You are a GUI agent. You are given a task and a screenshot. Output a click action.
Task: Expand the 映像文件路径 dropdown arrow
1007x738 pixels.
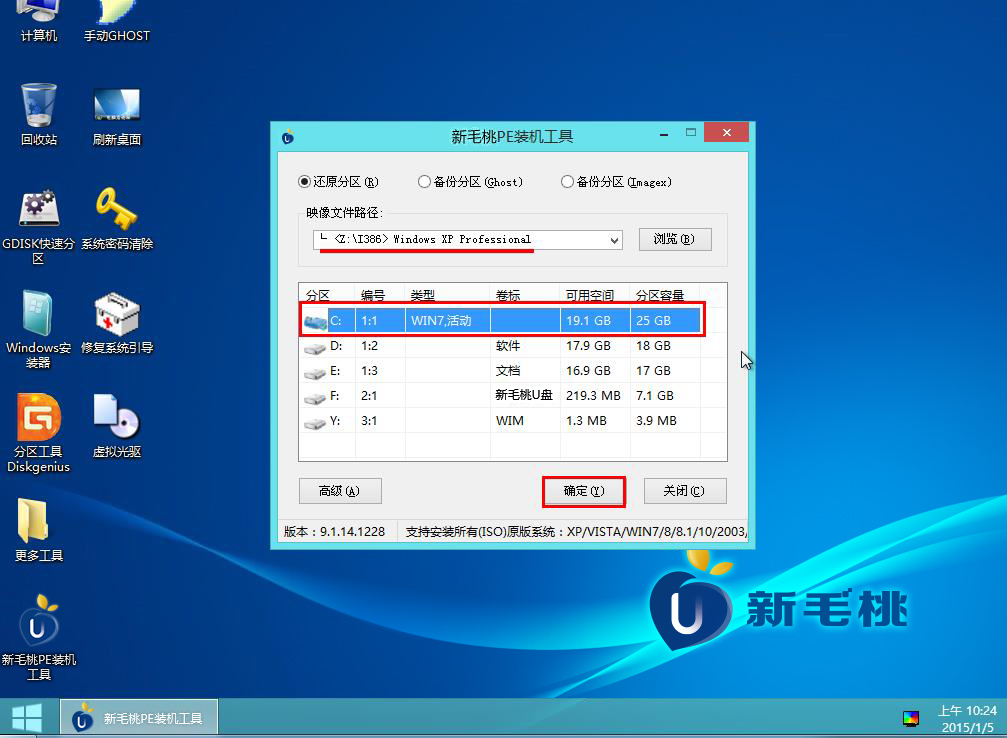point(614,240)
